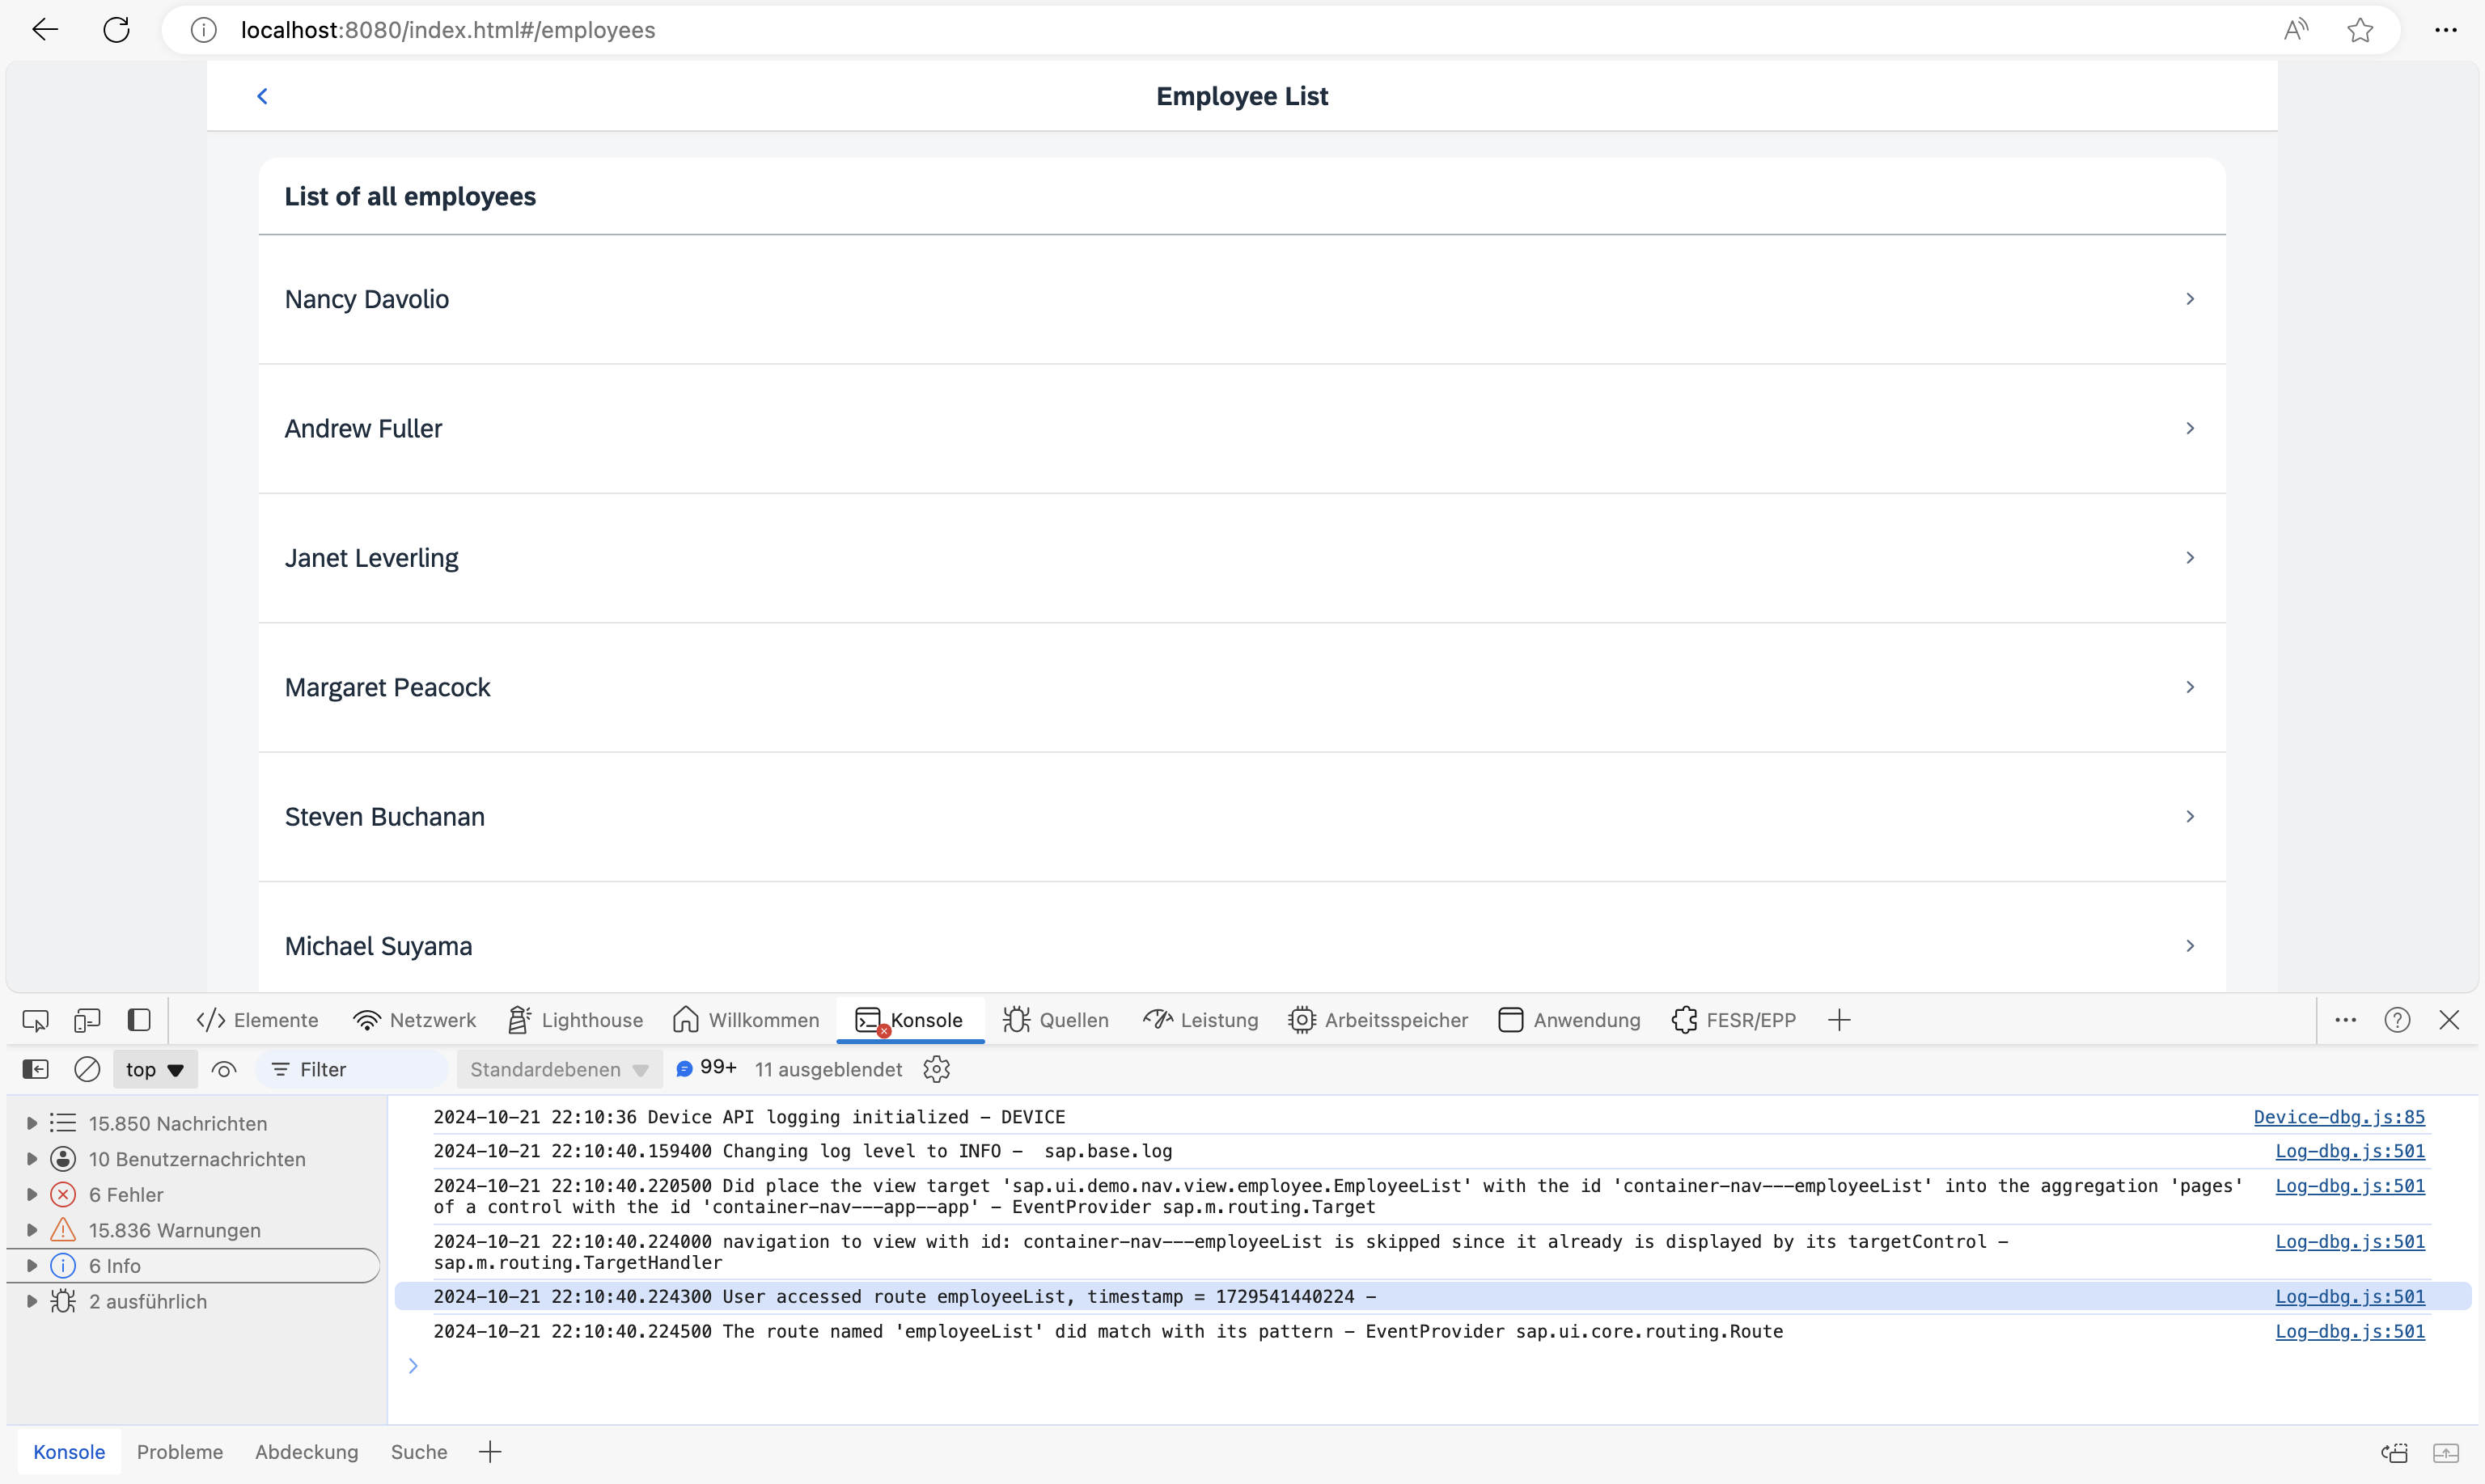Select Janet Leverling list item
2485x1484 pixels.
coord(1242,558)
